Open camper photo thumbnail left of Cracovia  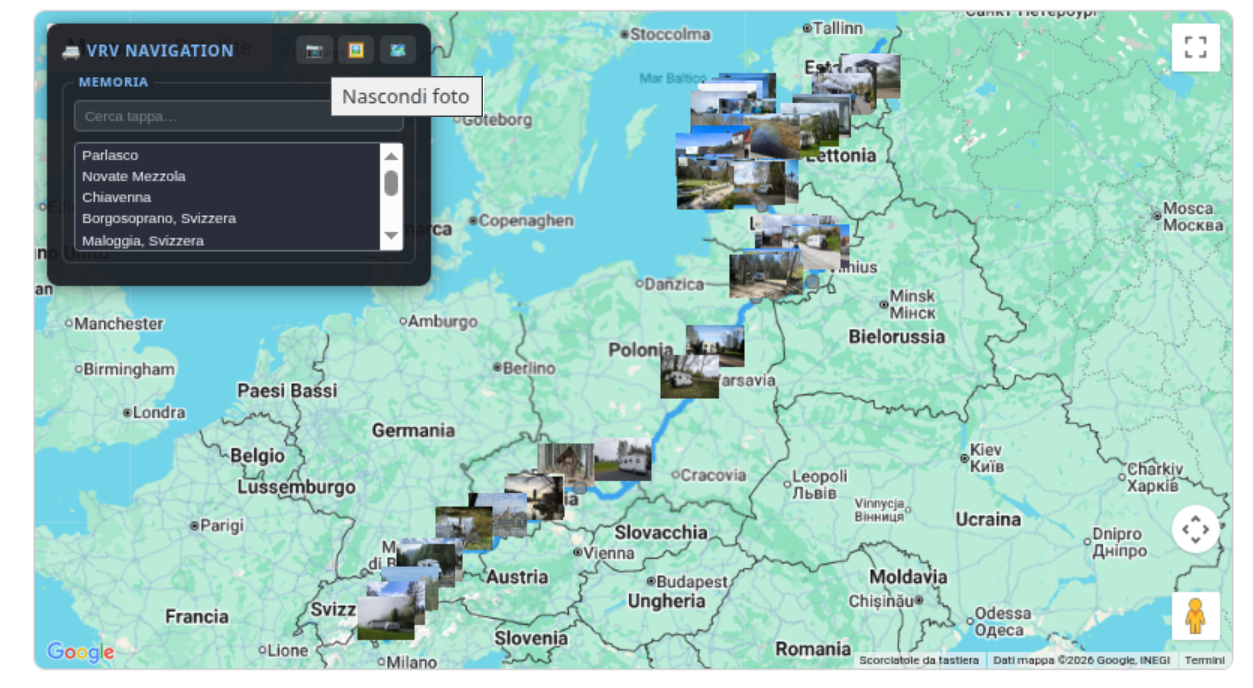pos(623,459)
